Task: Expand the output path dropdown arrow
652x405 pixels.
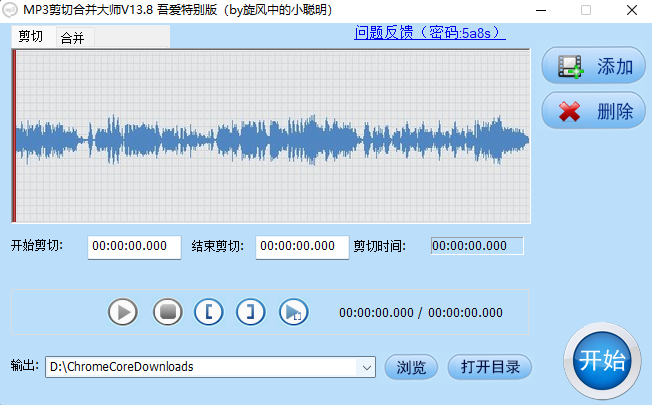Action: [366, 367]
